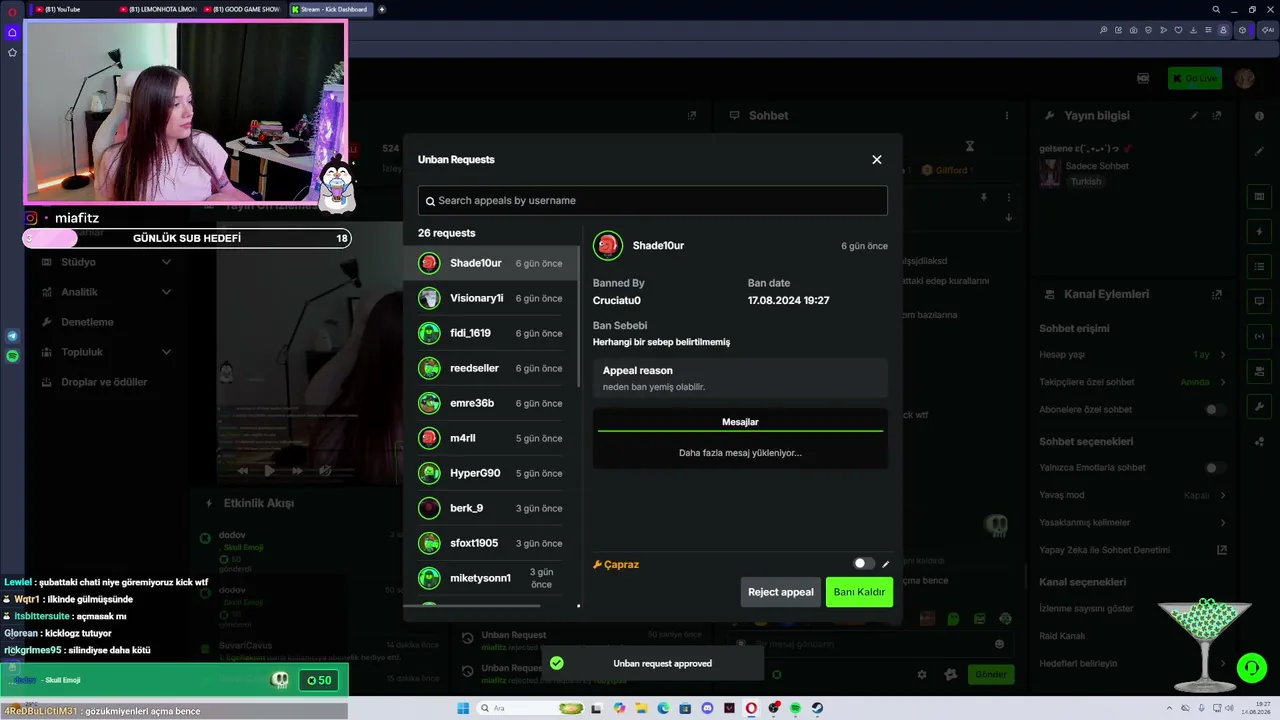Select Visionary1i's unban request
Image resolution: width=1280 pixels, height=720 pixels.
tap(490, 298)
